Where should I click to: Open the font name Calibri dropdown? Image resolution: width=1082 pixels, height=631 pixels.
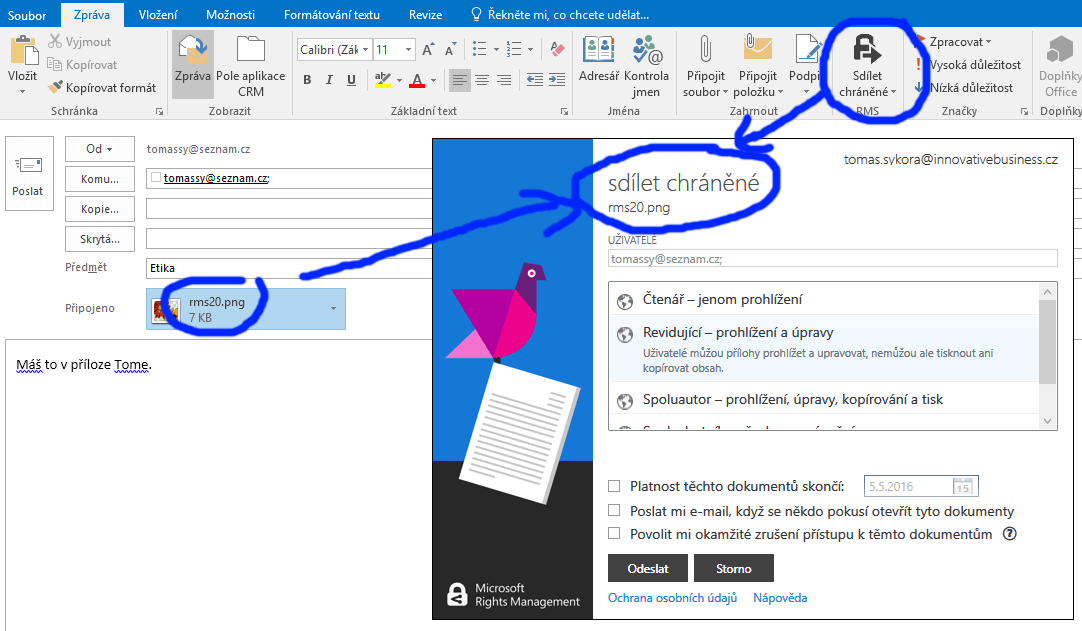point(366,50)
